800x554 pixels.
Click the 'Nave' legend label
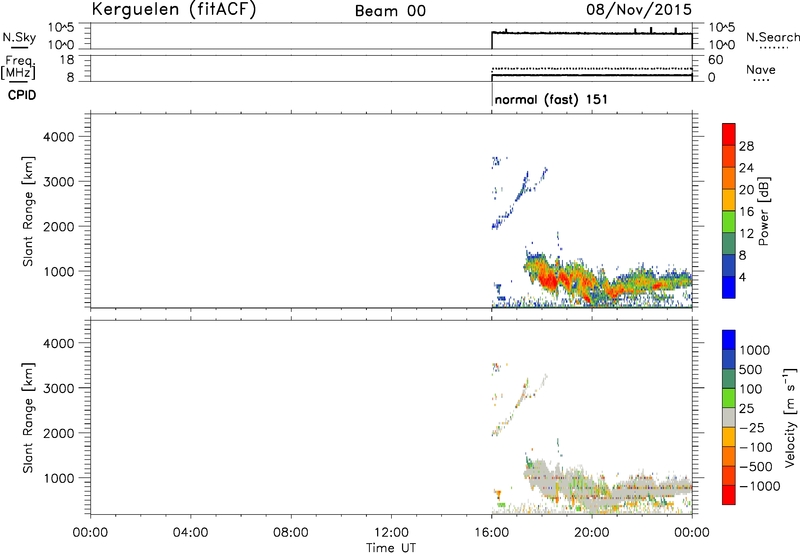(x=761, y=70)
